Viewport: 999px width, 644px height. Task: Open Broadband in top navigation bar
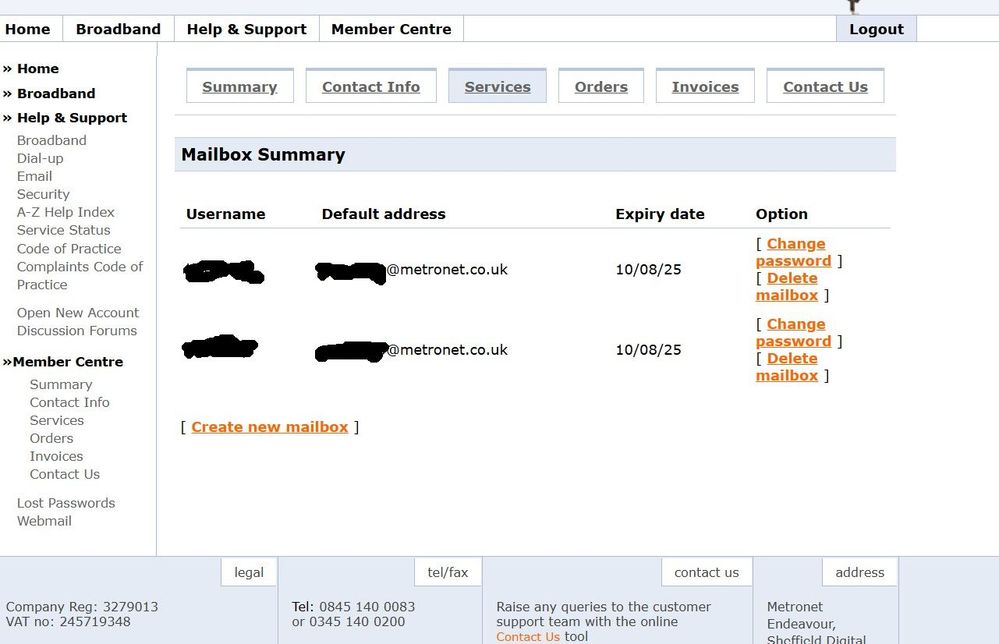tap(118, 29)
